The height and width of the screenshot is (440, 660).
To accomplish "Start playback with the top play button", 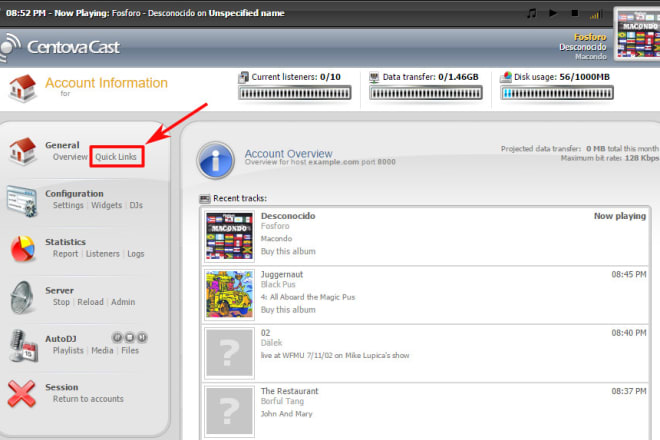I will click(553, 13).
